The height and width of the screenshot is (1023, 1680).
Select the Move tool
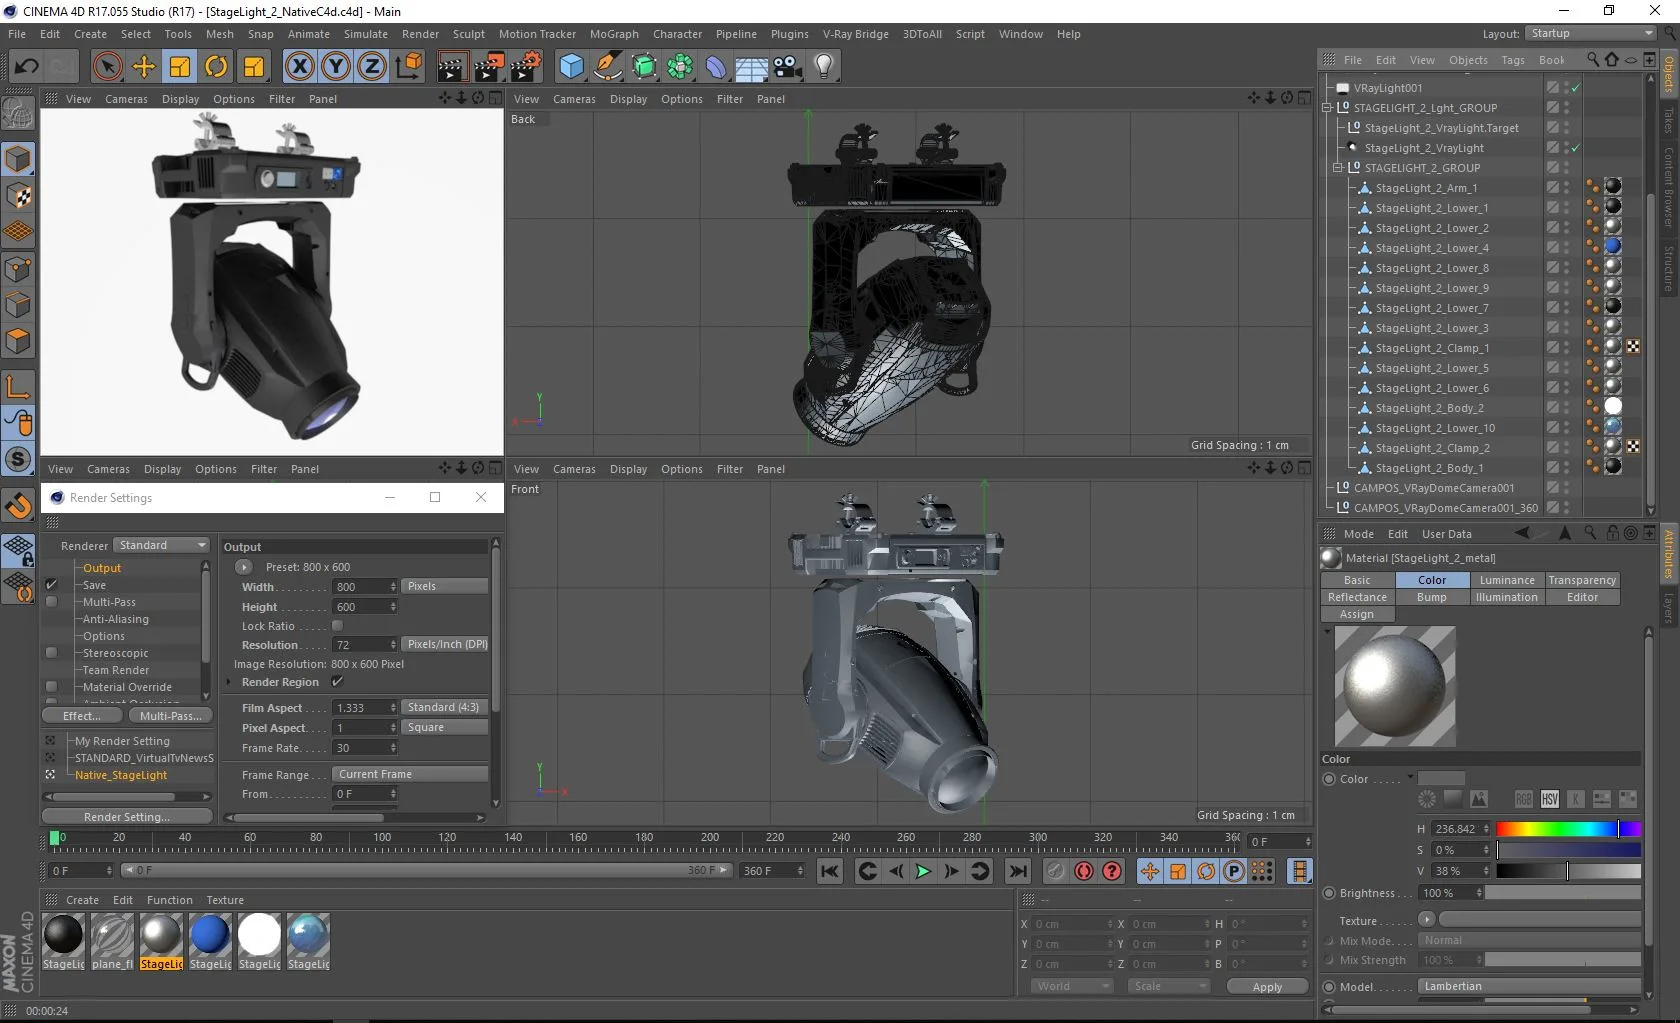[144, 67]
